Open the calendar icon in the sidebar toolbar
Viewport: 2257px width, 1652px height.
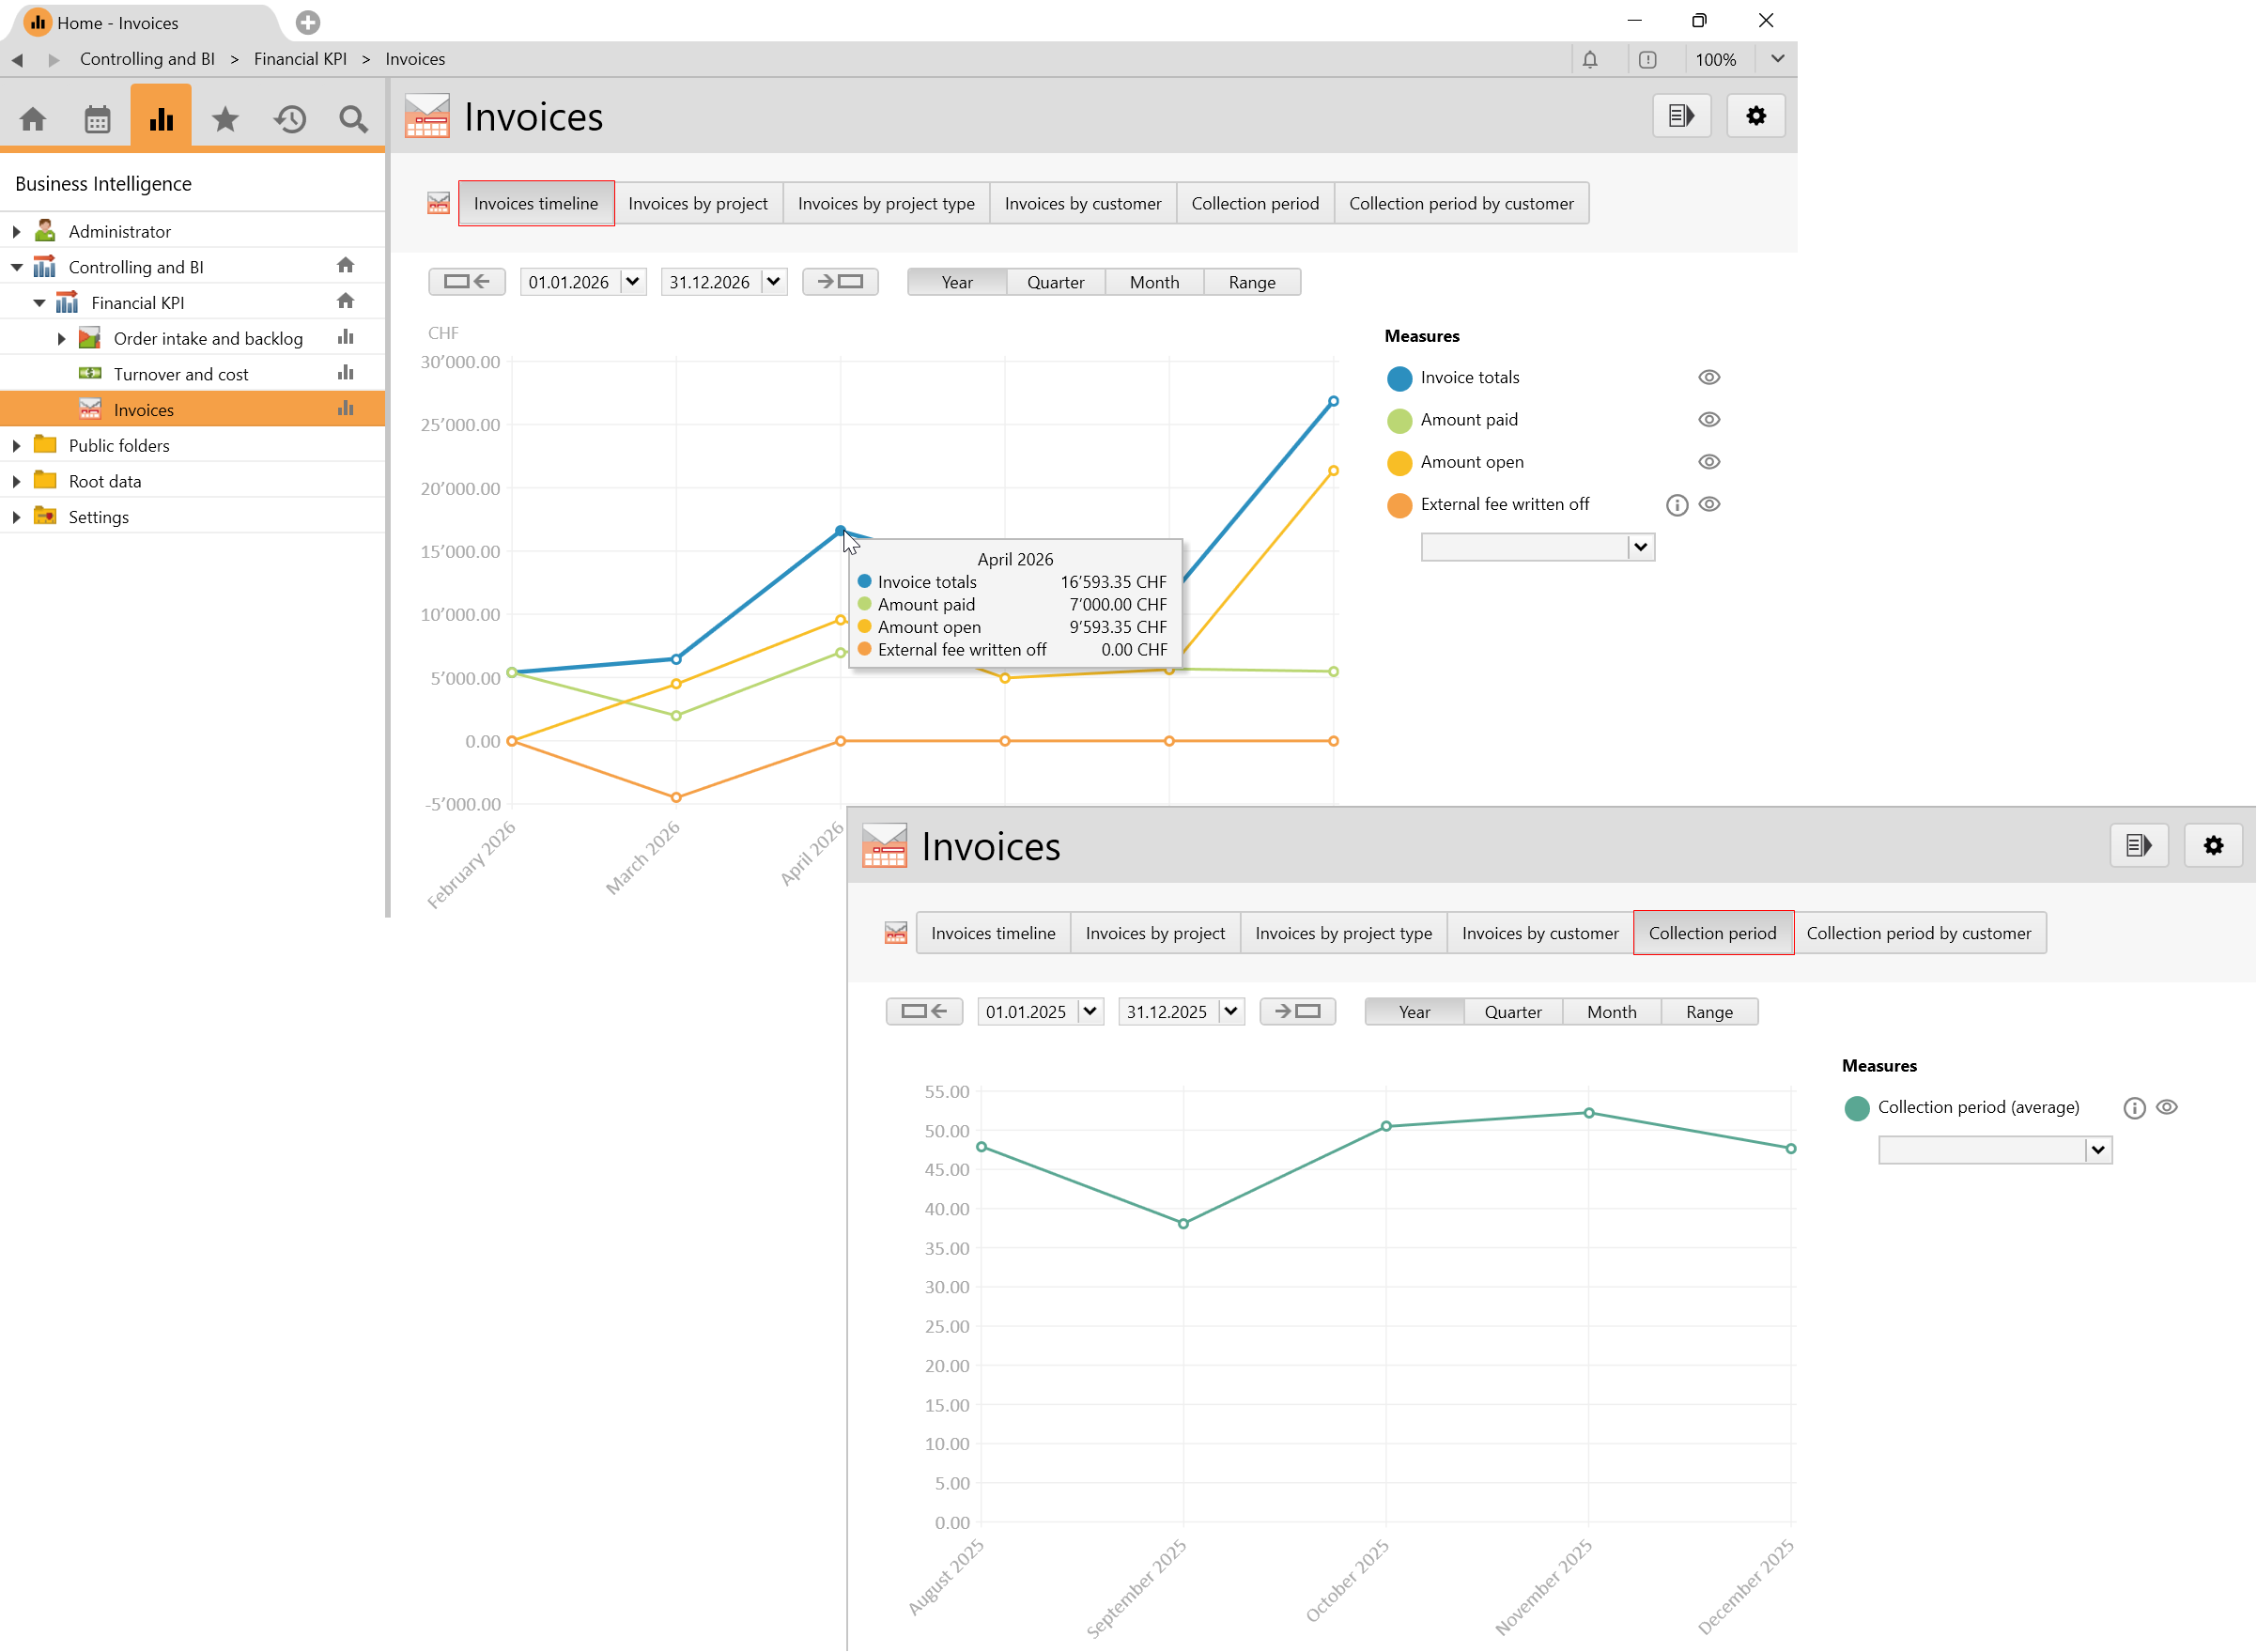pyautogui.click(x=97, y=119)
